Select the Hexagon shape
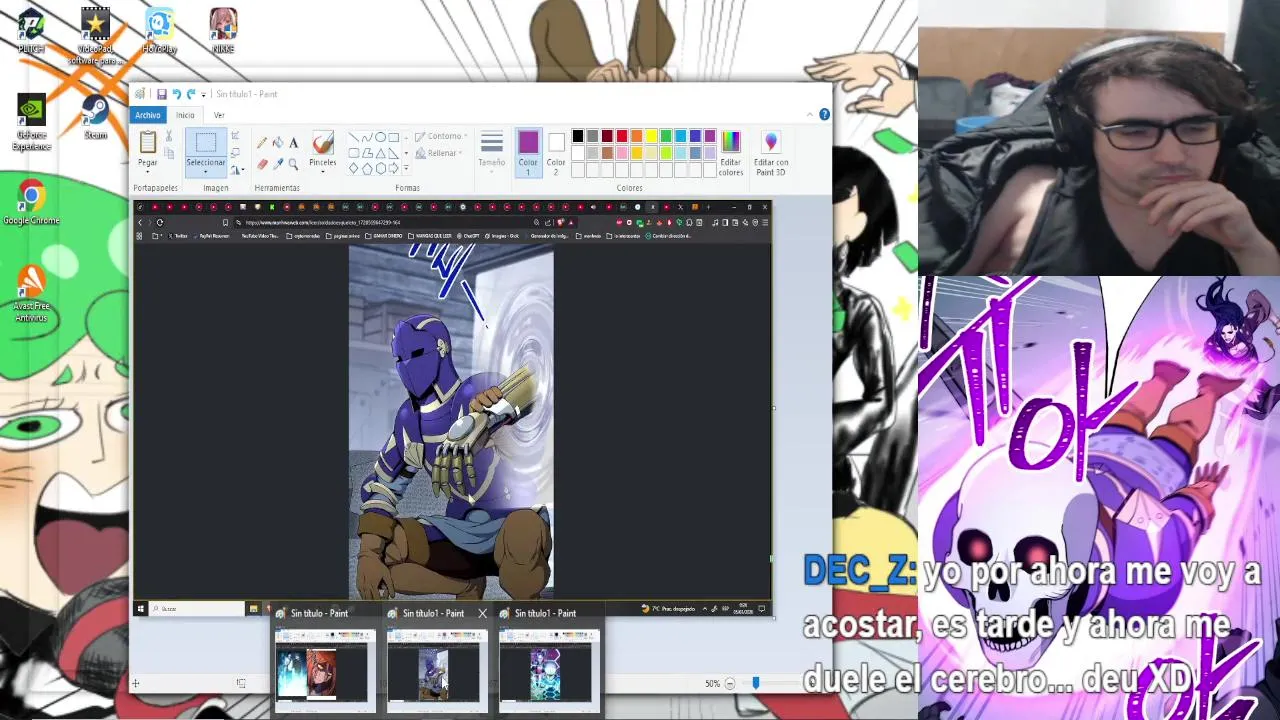Image resolution: width=1280 pixels, height=720 pixels. (380, 168)
